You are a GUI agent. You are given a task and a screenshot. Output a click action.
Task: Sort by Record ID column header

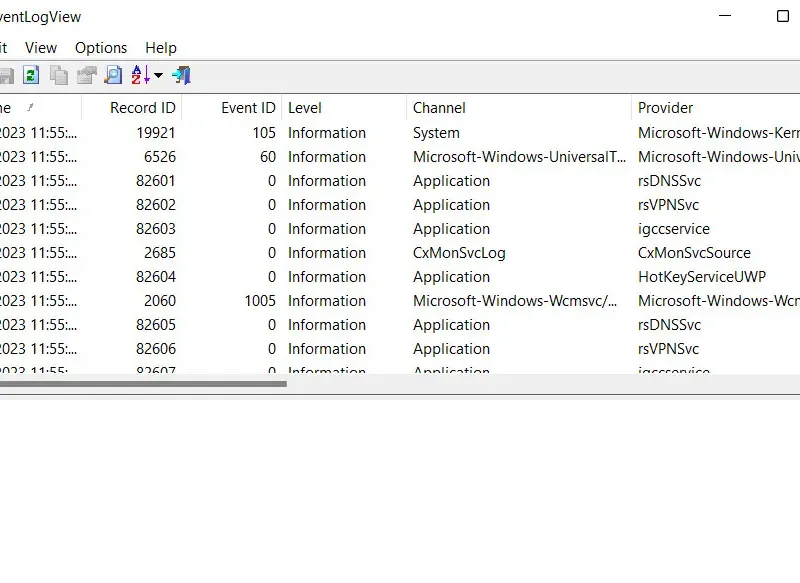132,108
